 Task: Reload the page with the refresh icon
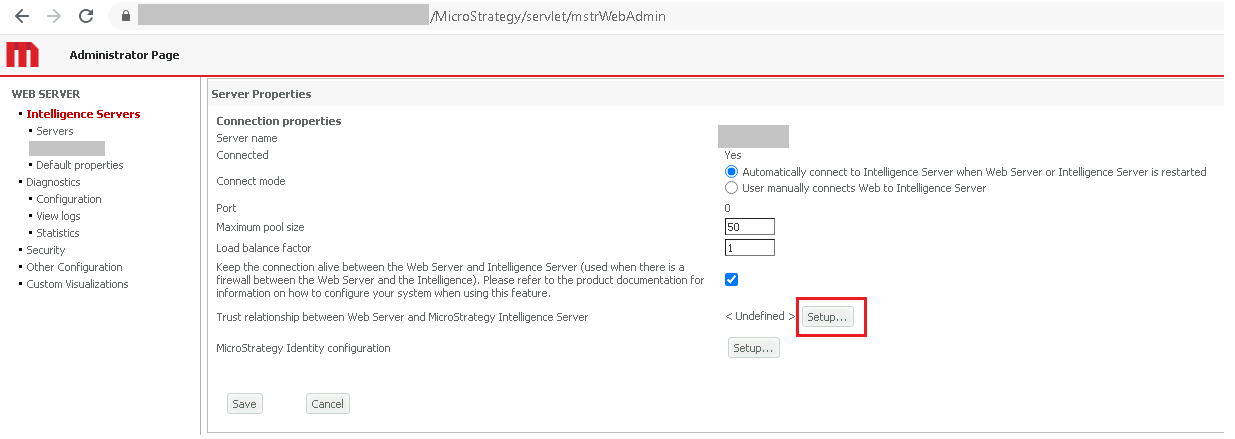pyautogui.click(x=86, y=16)
